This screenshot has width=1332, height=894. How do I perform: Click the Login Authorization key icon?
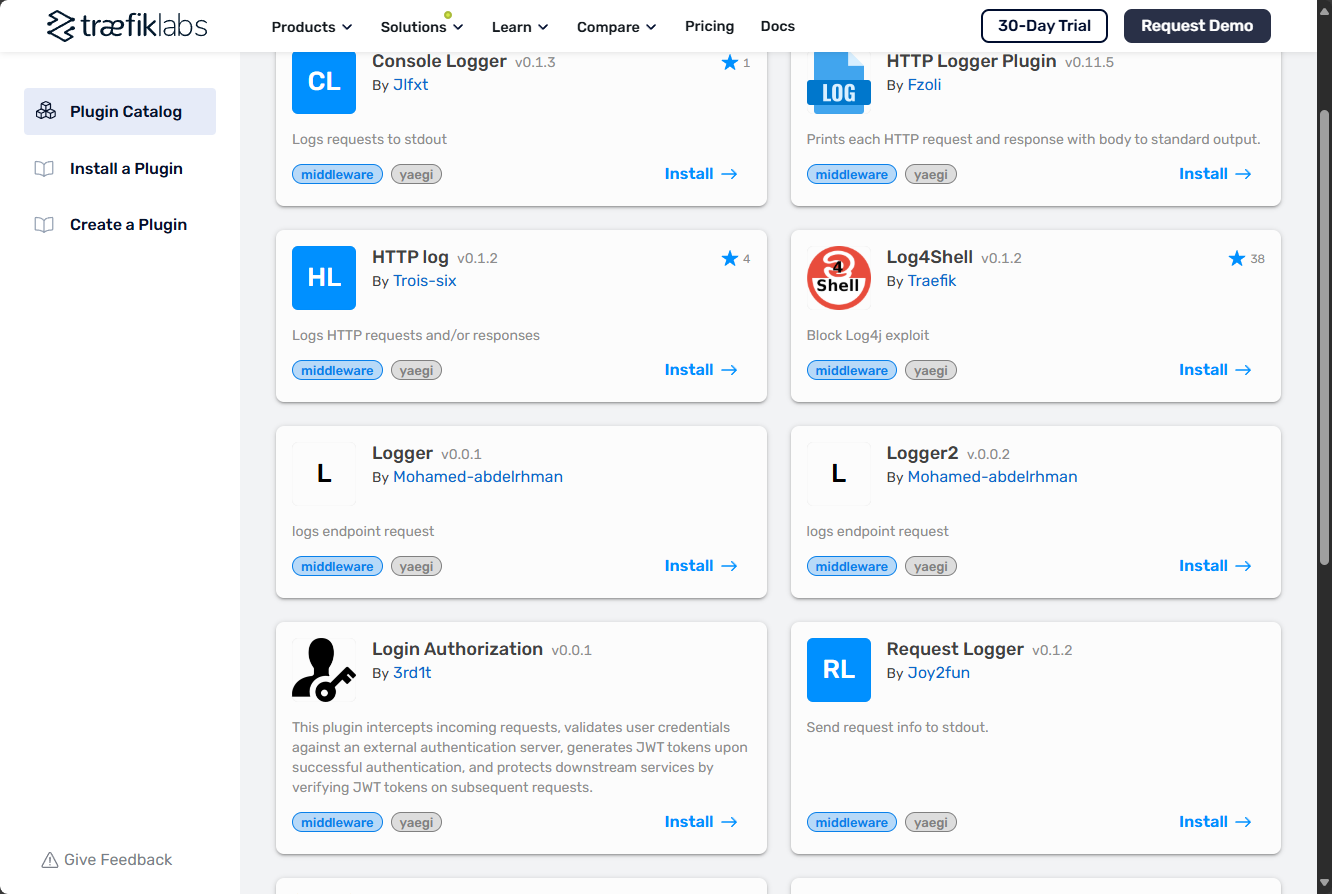point(324,669)
